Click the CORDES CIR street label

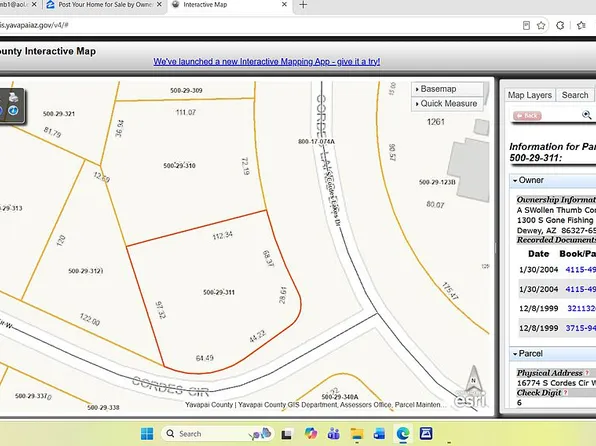171,386
